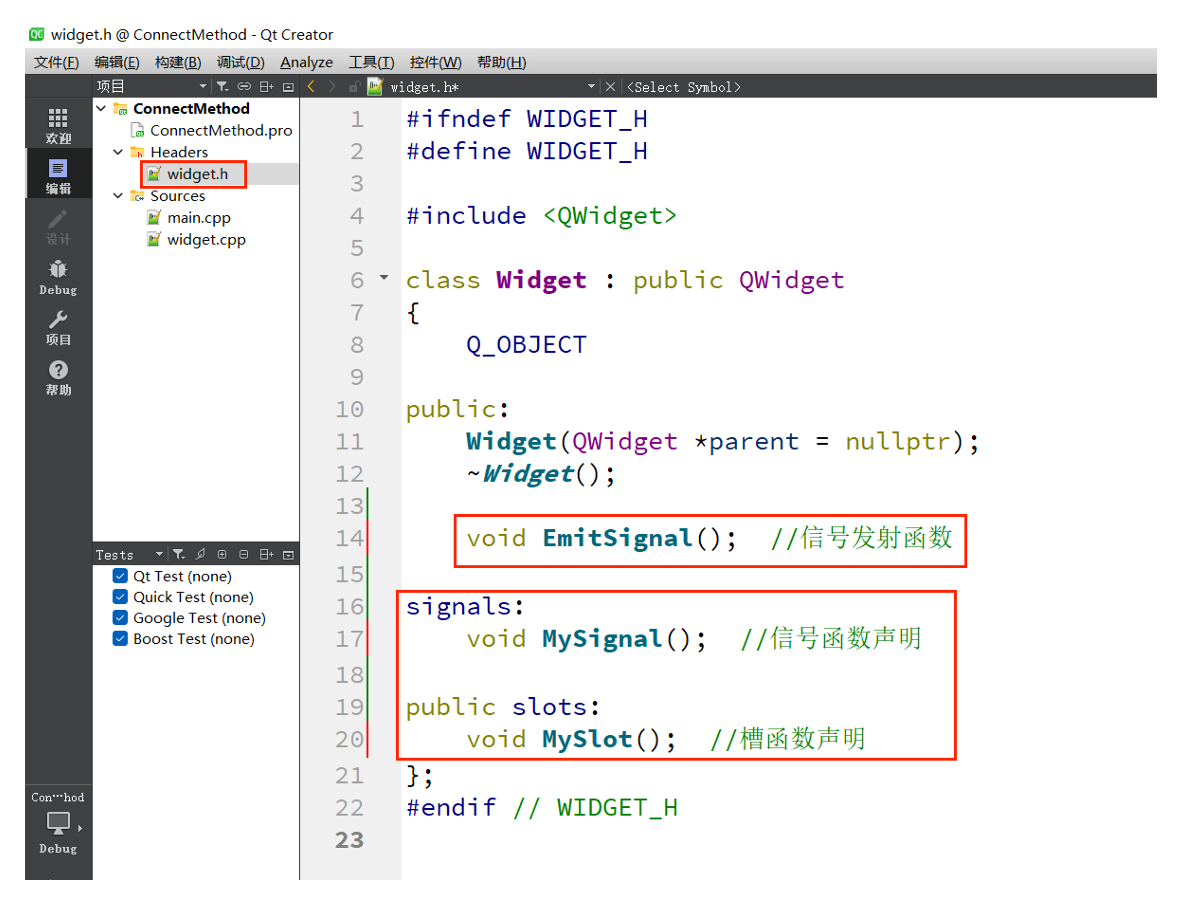Toggle the file writable lock icon
This screenshot has width=1181, height=899.
point(353,87)
